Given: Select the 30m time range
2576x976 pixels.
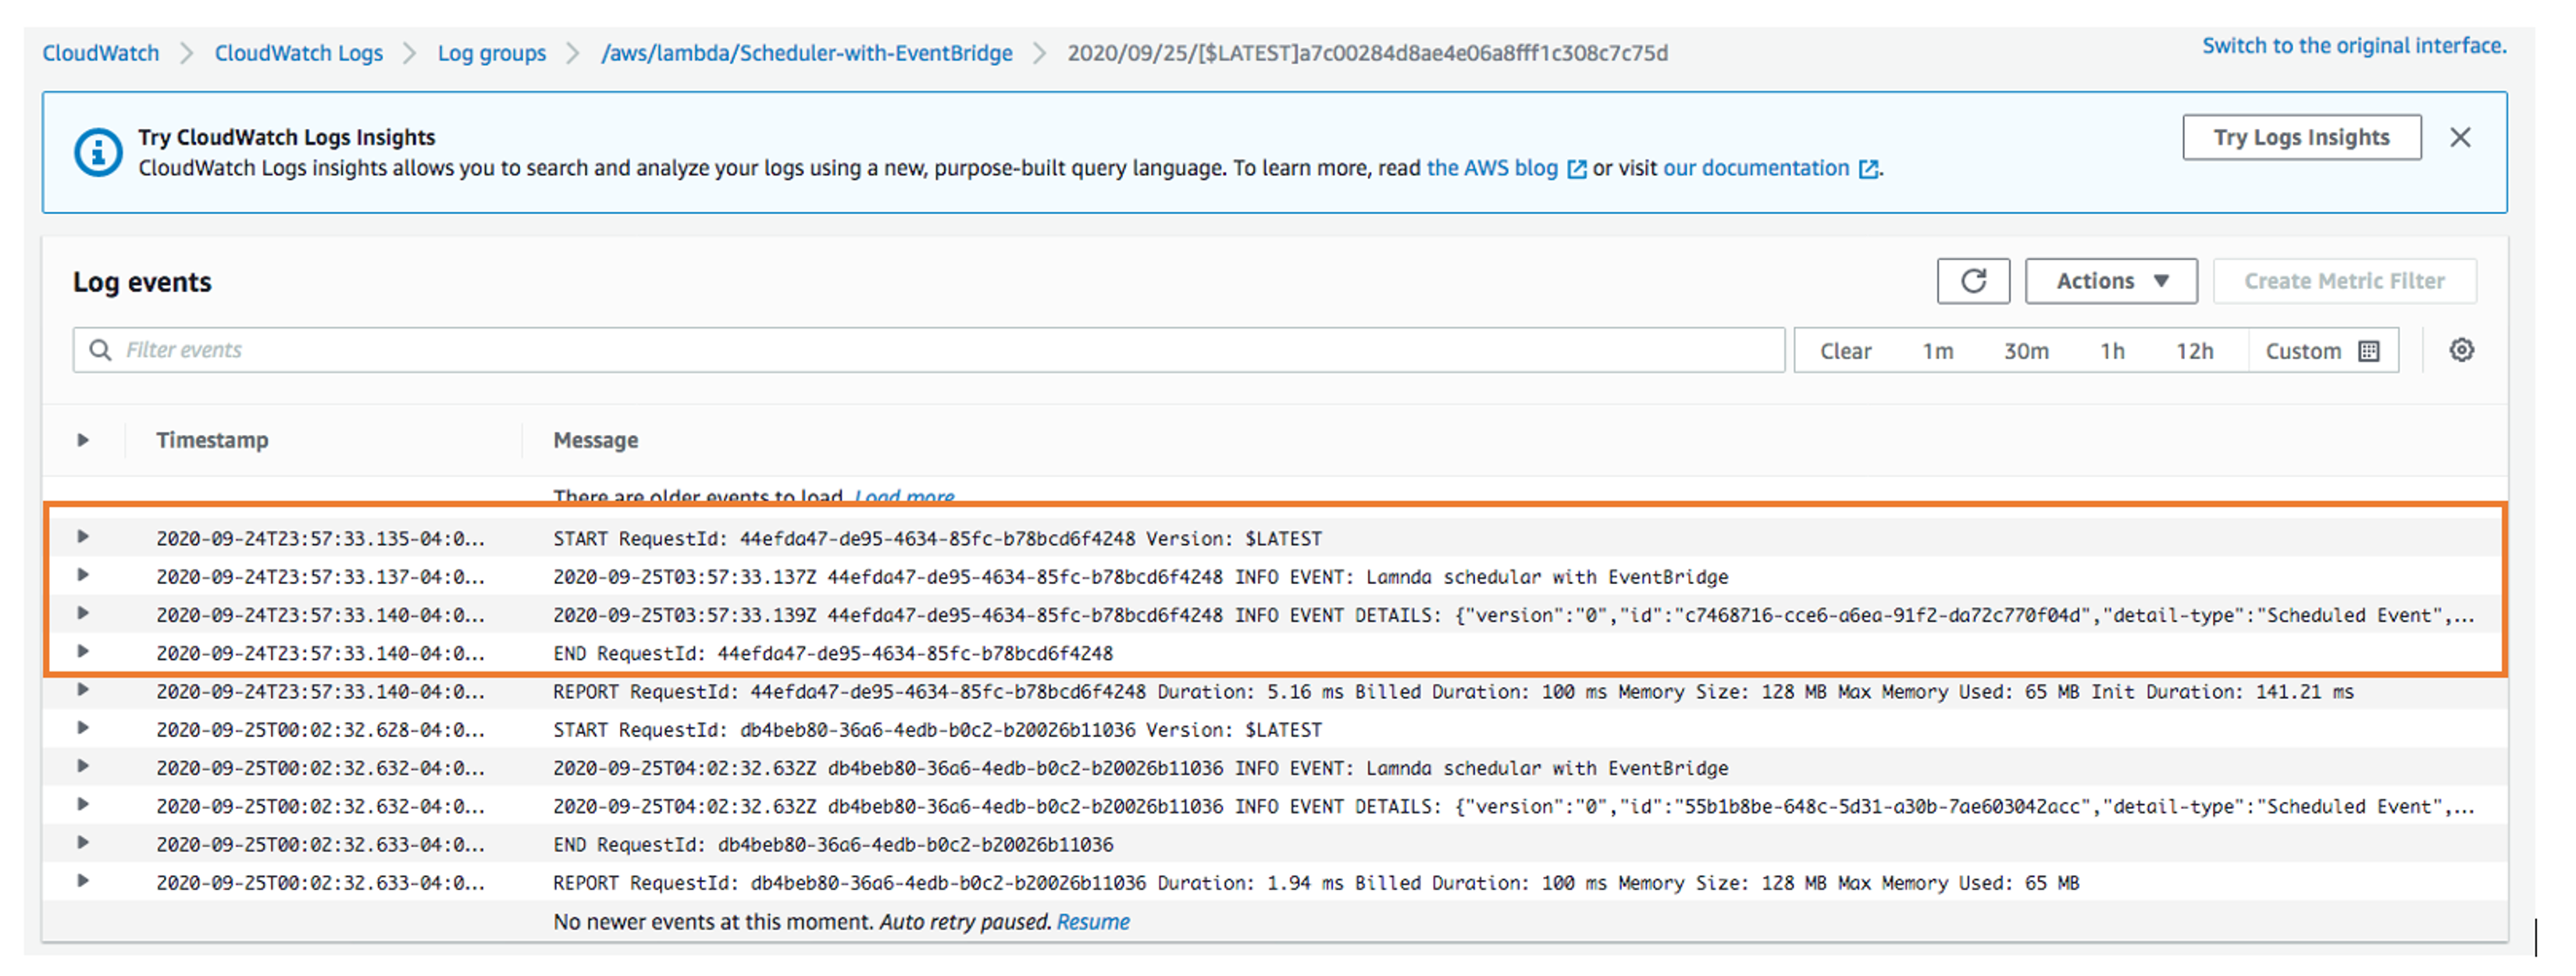Looking at the screenshot, I should click(2027, 350).
